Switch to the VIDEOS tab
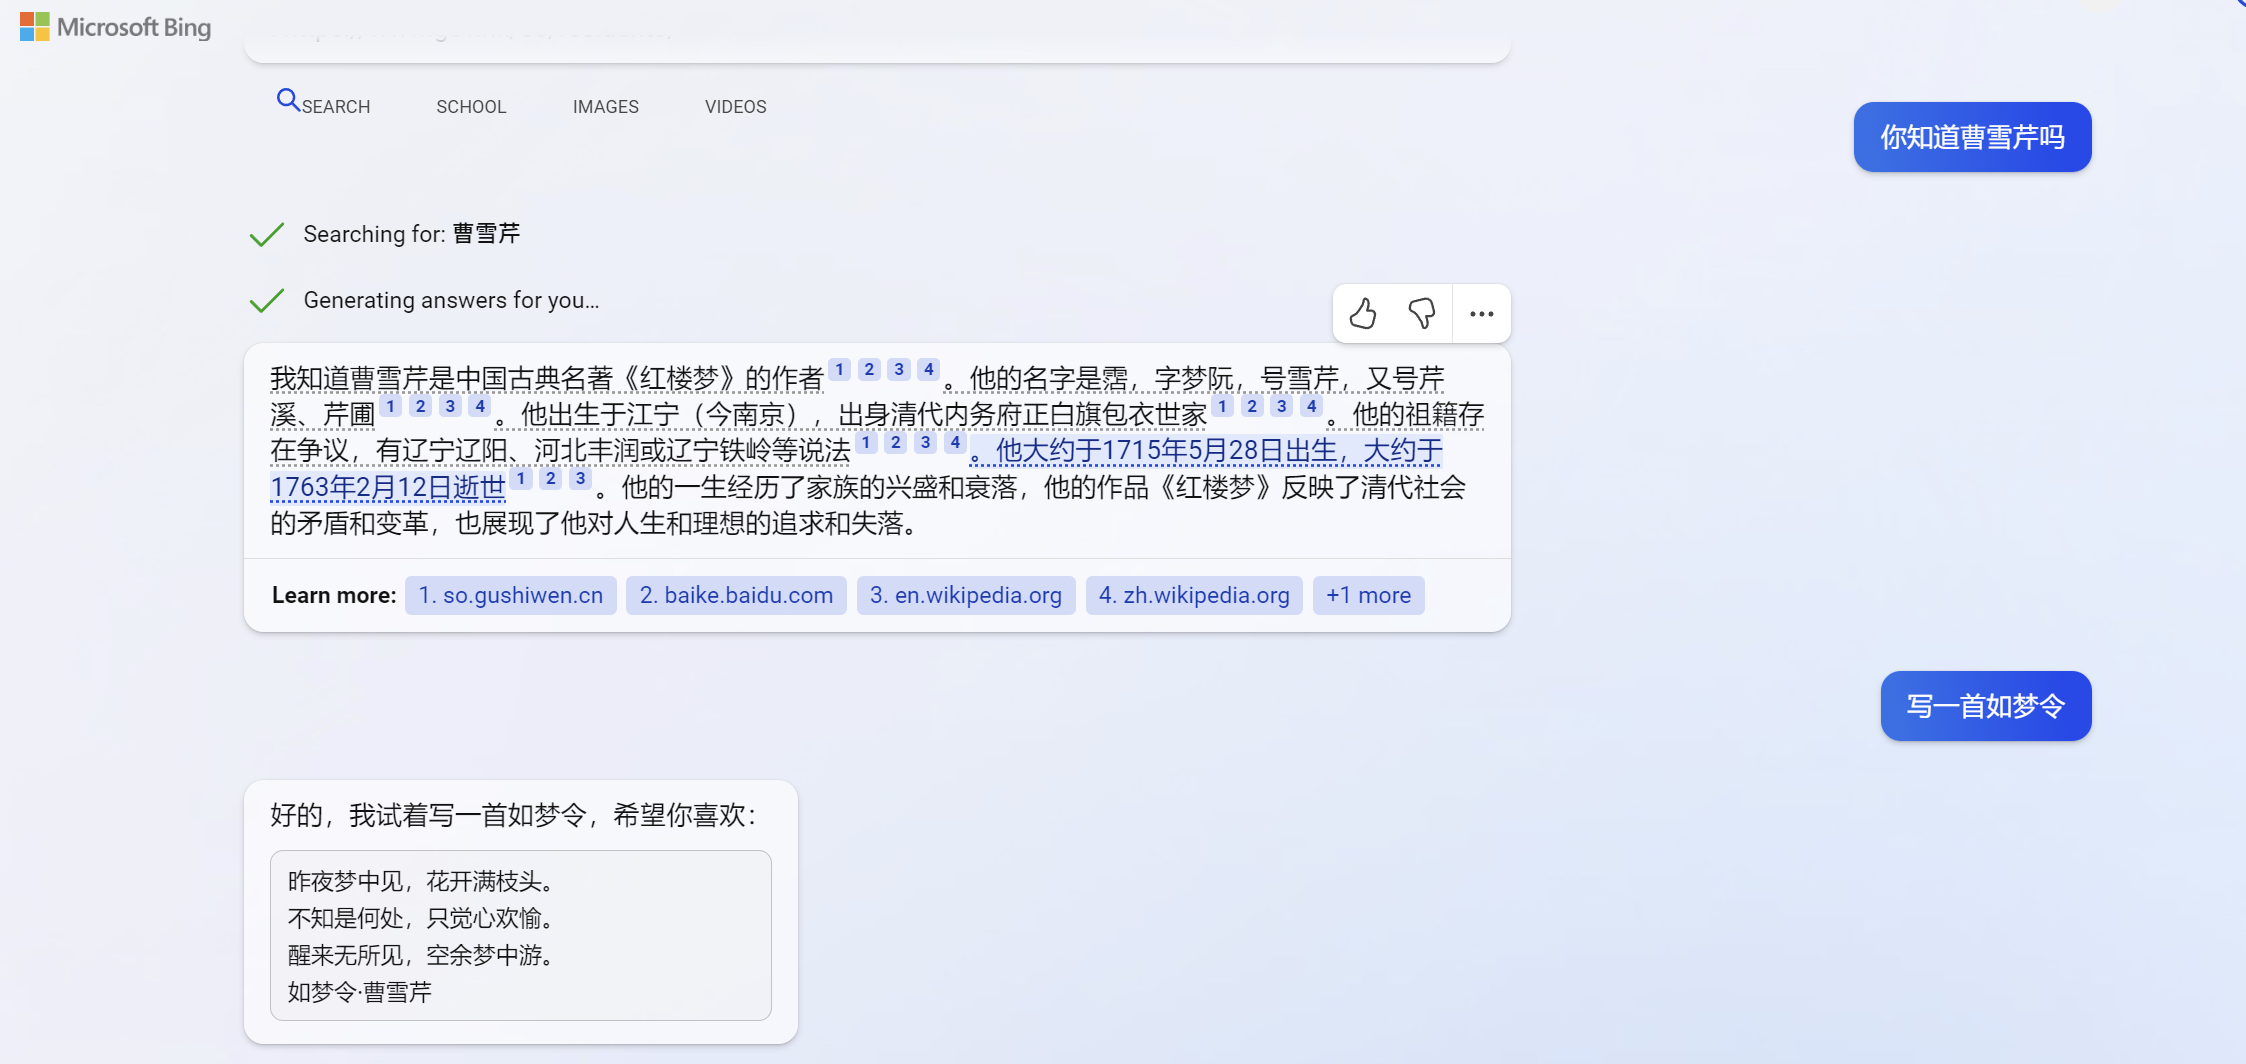The width and height of the screenshot is (2246, 1064). pos(736,107)
